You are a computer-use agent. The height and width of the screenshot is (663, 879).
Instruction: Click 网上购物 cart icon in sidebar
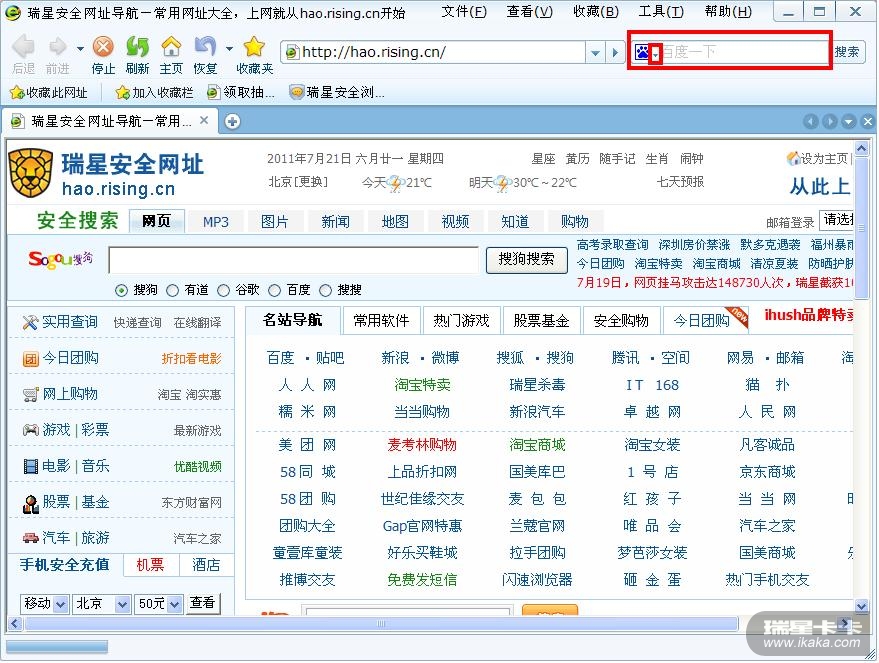point(30,395)
